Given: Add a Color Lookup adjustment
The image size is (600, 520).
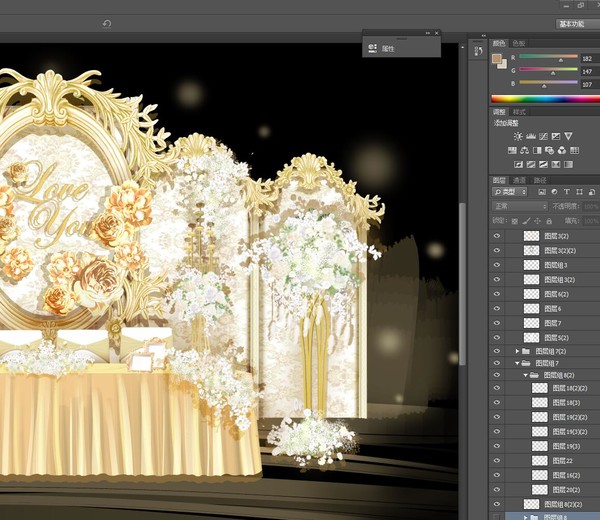Looking at the screenshot, I should pyautogui.click(x=574, y=150).
